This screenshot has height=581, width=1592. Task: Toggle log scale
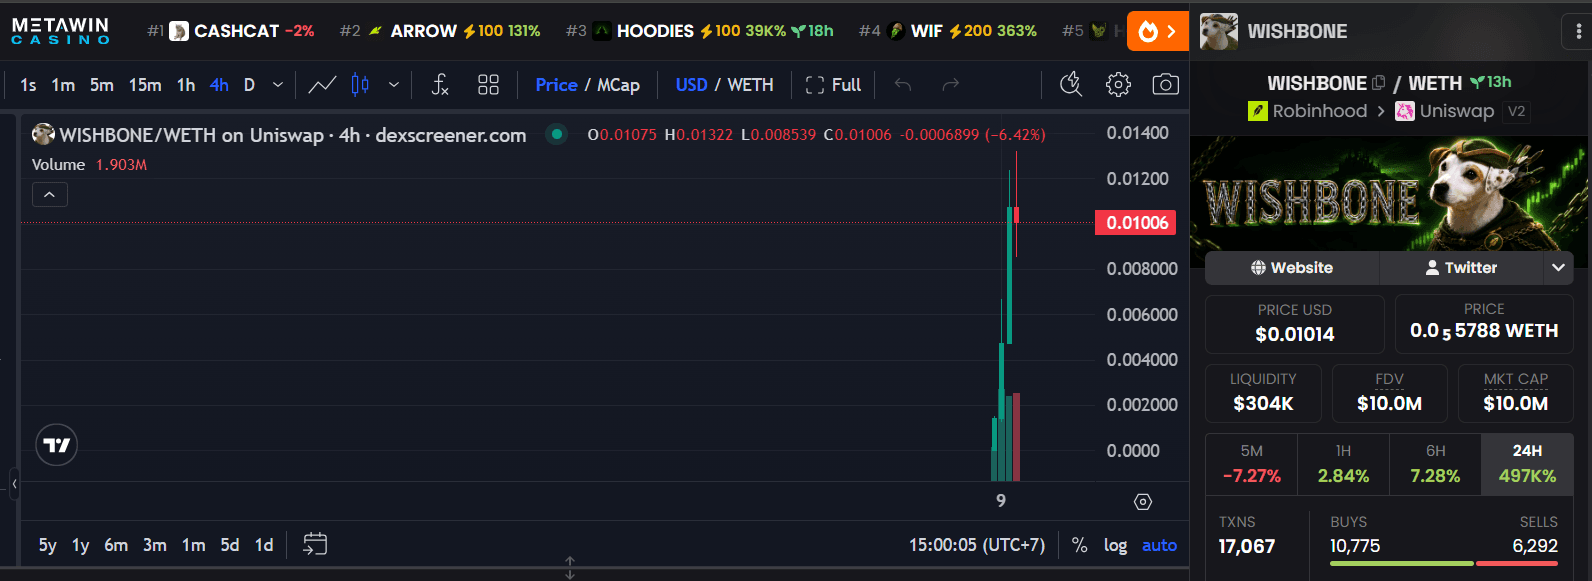[1115, 545]
